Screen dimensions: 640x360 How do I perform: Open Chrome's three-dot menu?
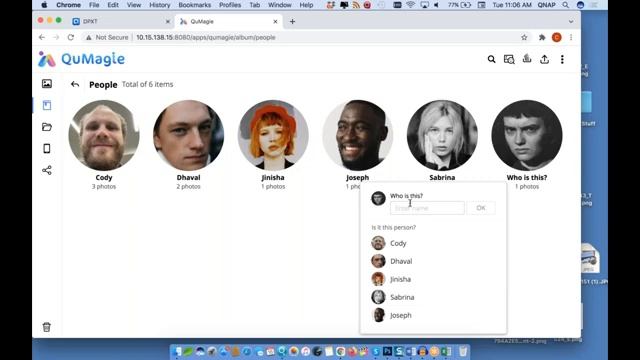tap(571, 37)
